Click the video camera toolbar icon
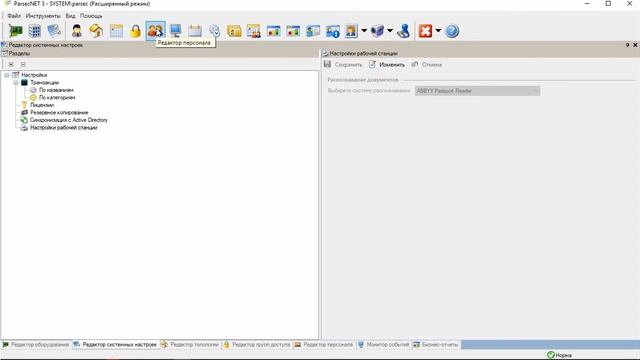Image resolution: width=640 pixels, height=360 pixels. tap(378, 31)
